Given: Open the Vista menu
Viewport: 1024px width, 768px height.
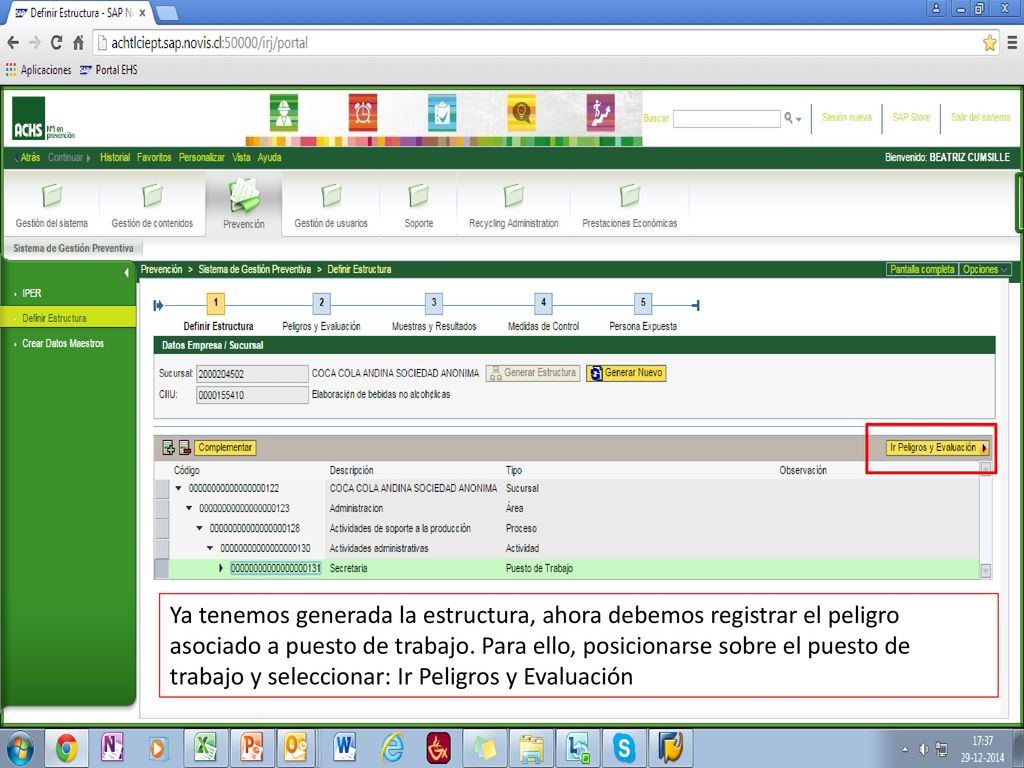Looking at the screenshot, I should [241, 157].
